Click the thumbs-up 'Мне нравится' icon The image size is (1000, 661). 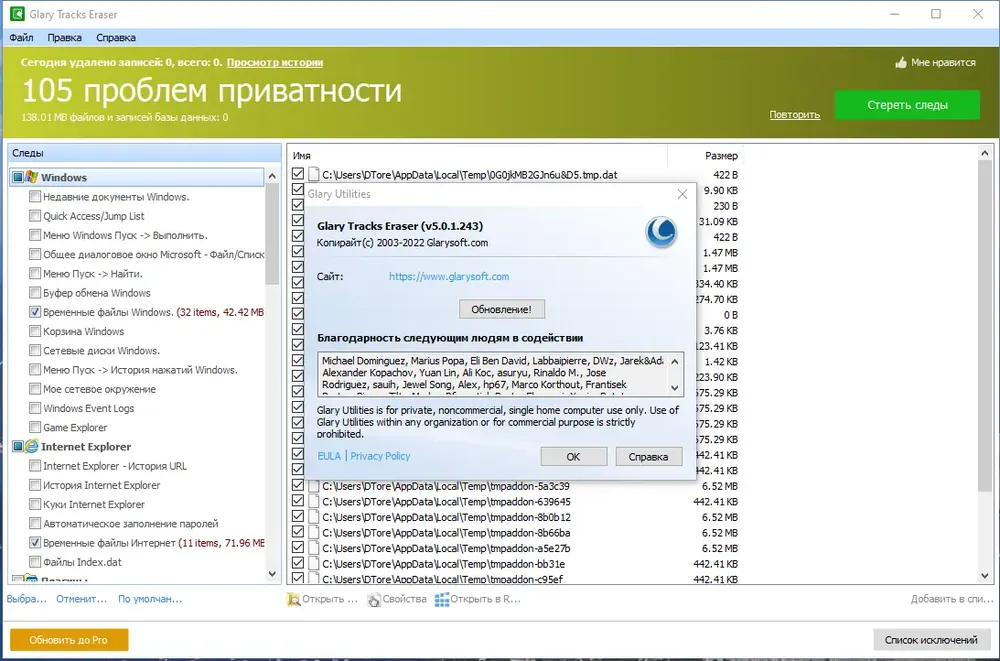pos(901,63)
